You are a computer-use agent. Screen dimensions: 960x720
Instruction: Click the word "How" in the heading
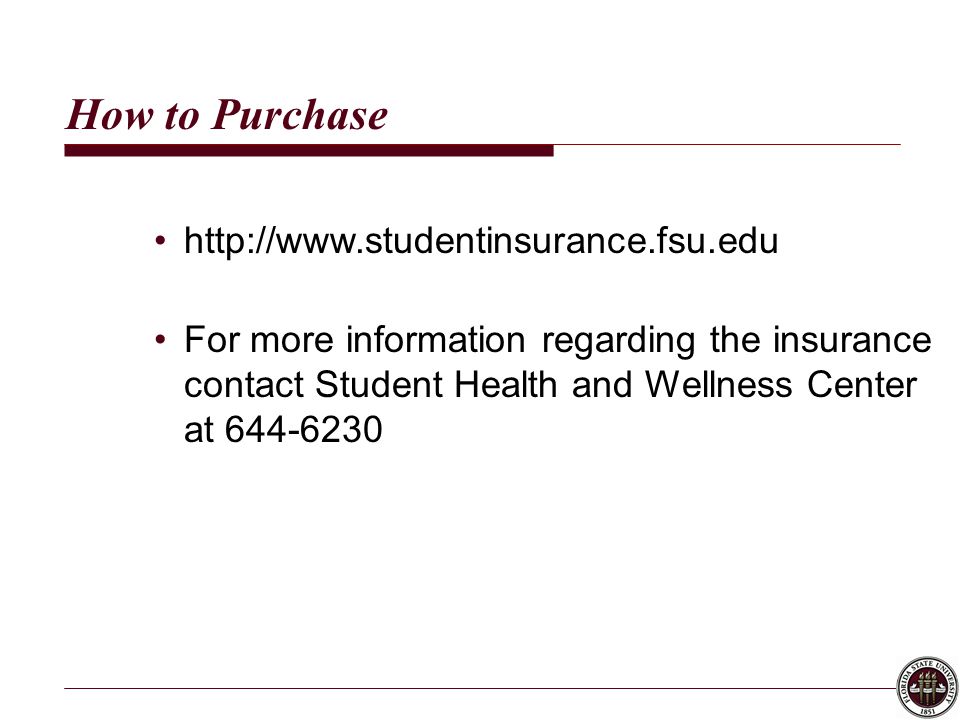coord(110,114)
